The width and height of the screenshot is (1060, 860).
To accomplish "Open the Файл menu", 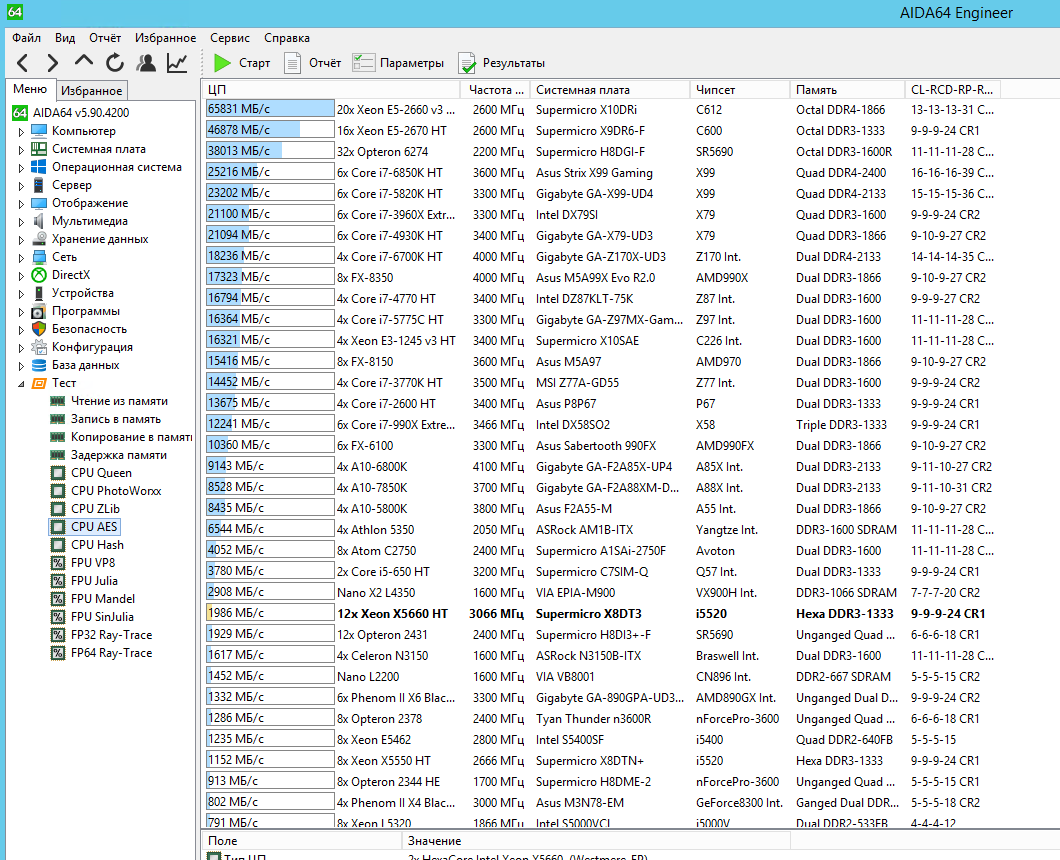I will 26,38.
